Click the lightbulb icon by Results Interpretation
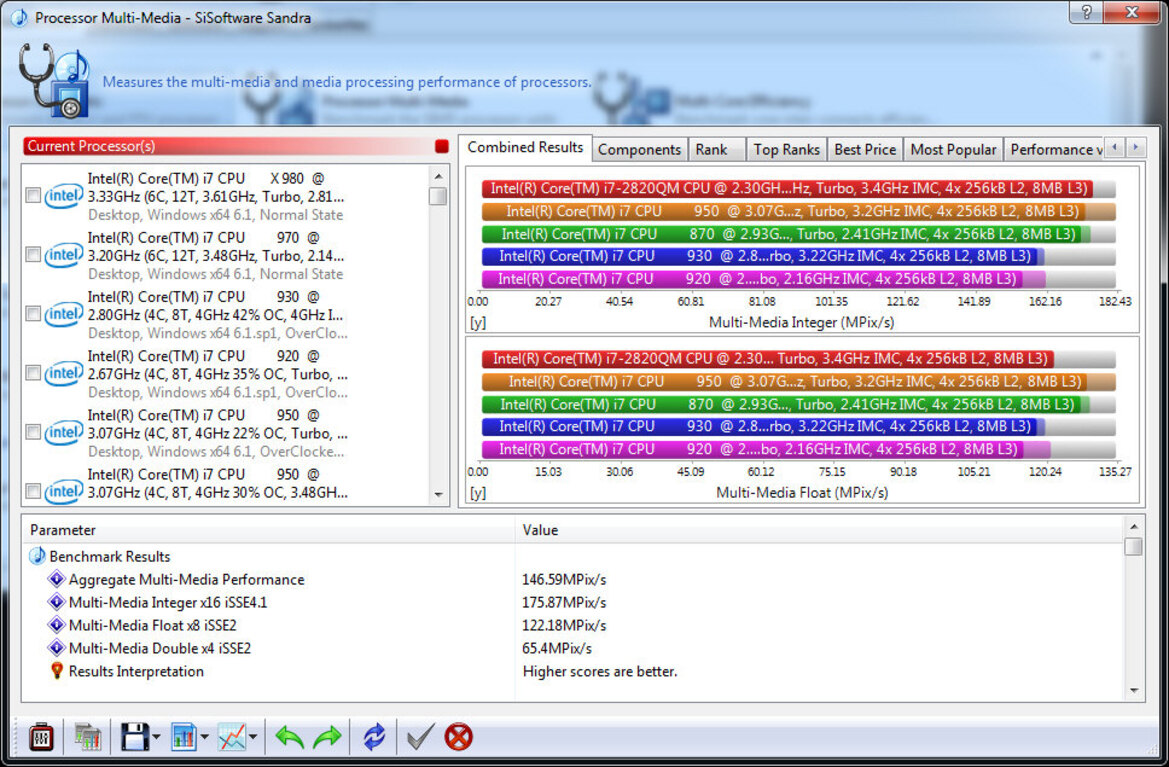Screen dimensions: 1169x767 pyautogui.click(x=57, y=670)
